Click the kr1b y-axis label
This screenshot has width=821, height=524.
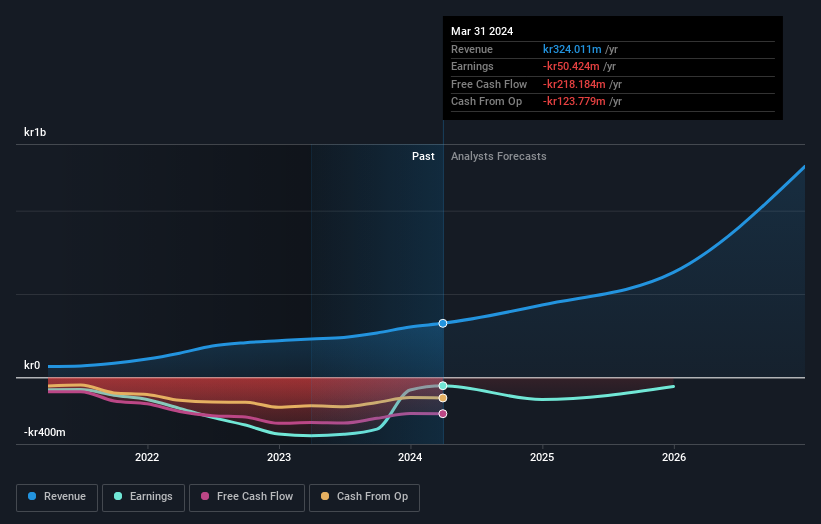pos(35,132)
